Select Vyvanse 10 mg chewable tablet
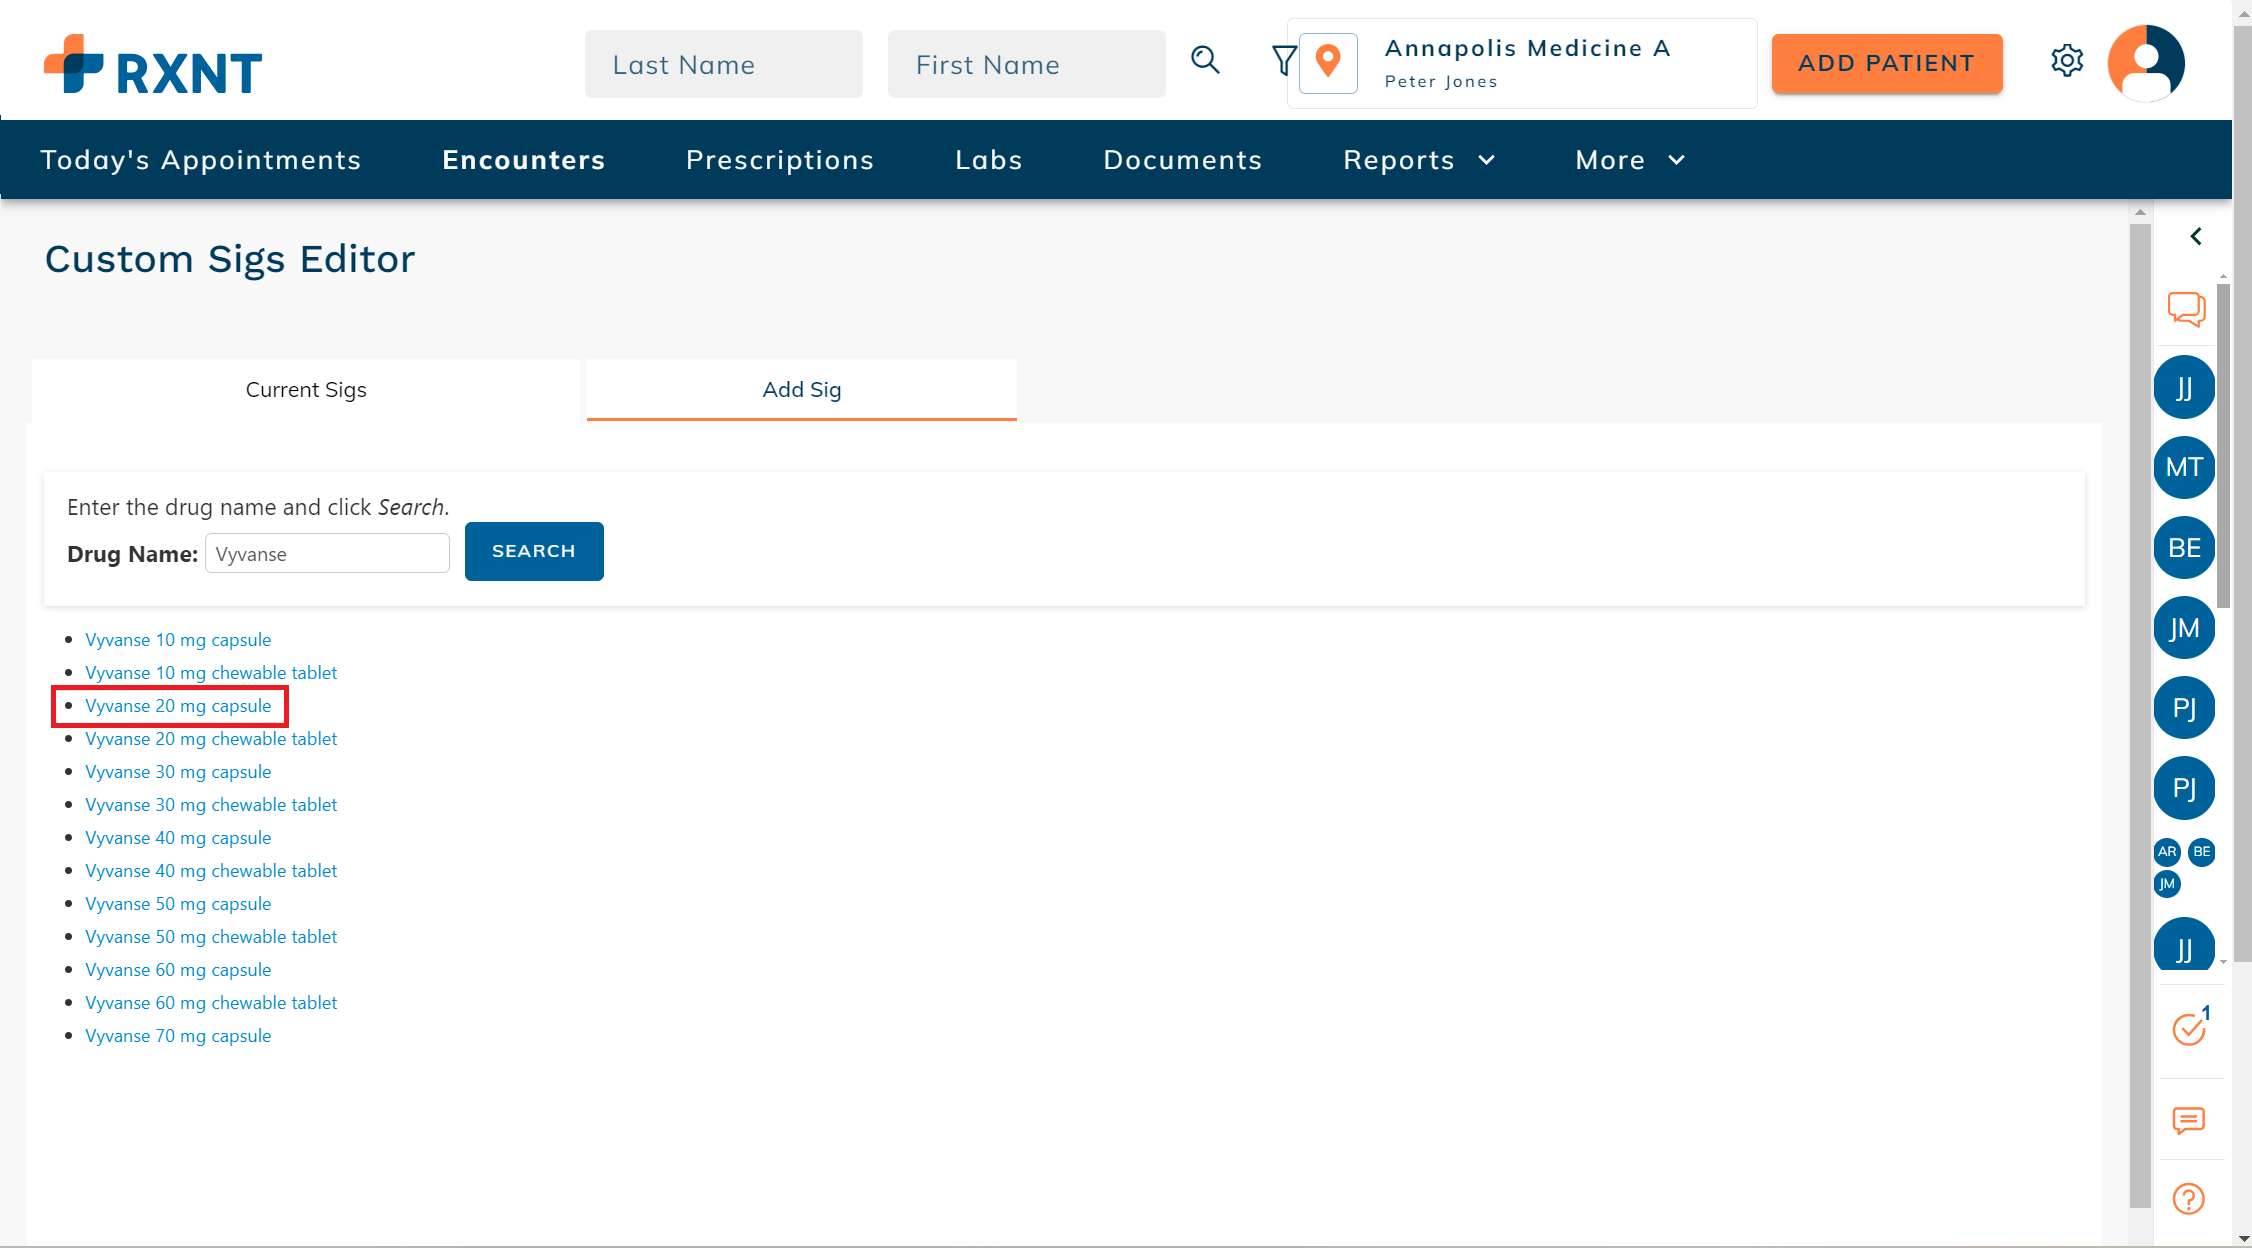The image size is (2252, 1248). (x=211, y=673)
